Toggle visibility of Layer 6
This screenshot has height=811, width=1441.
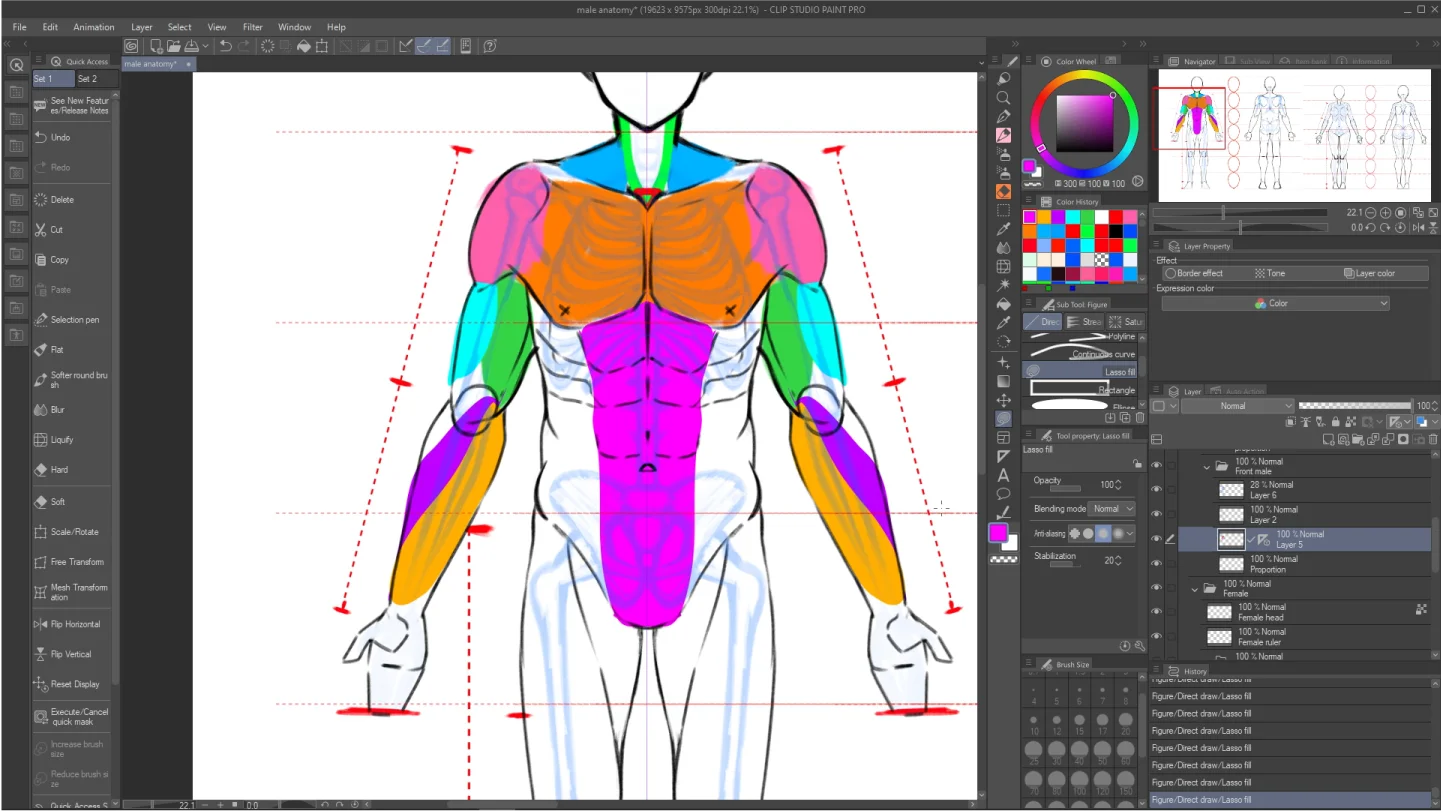[x=1157, y=490]
